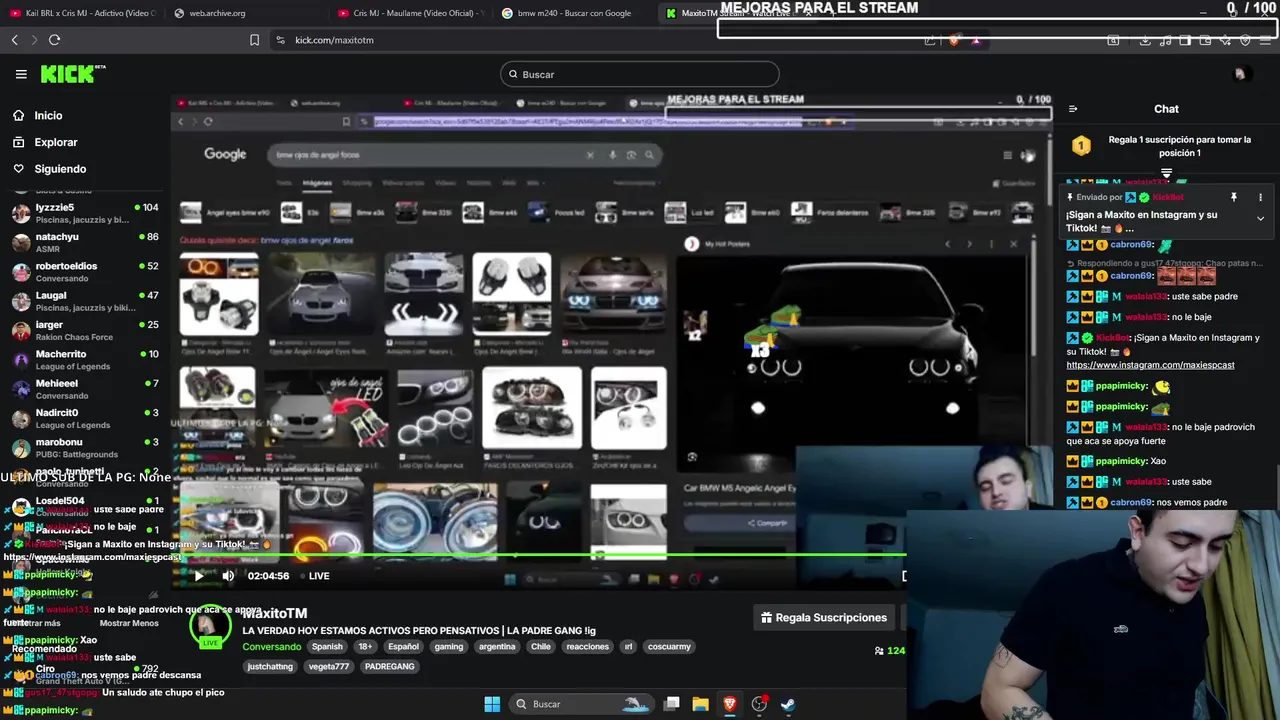Screen dimensions: 1280x720
Task: Switch to Kail BRL x Cris MJ tab
Action: click(x=86, y=13)
